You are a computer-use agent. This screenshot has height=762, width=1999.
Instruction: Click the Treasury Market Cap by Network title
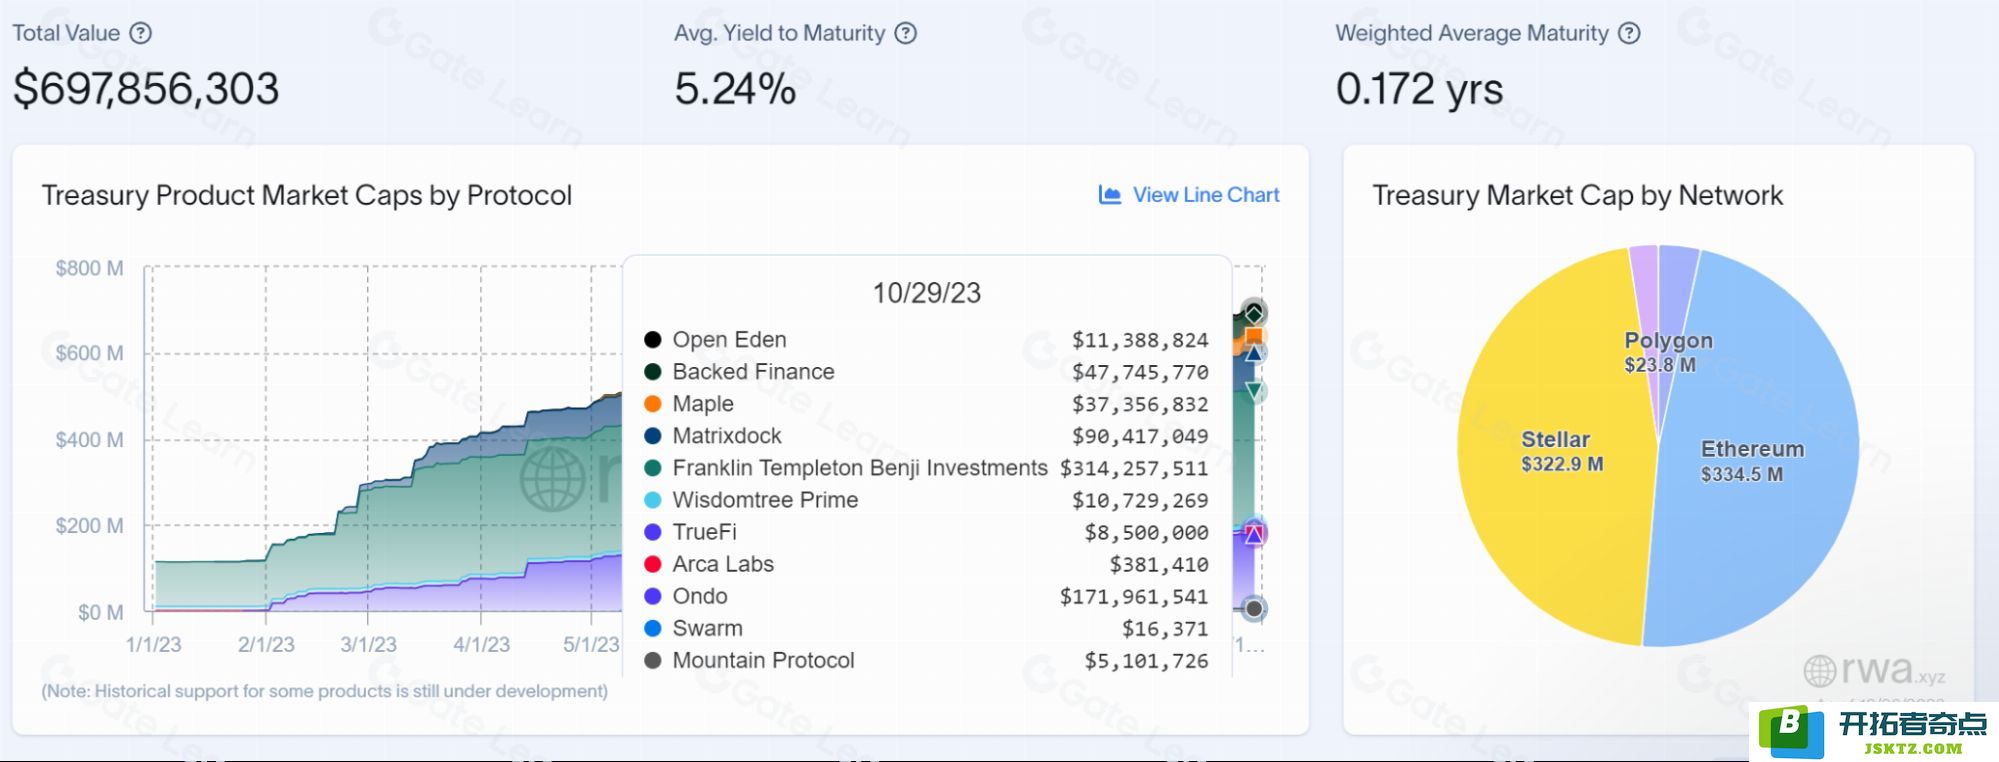click(1577, 195)
